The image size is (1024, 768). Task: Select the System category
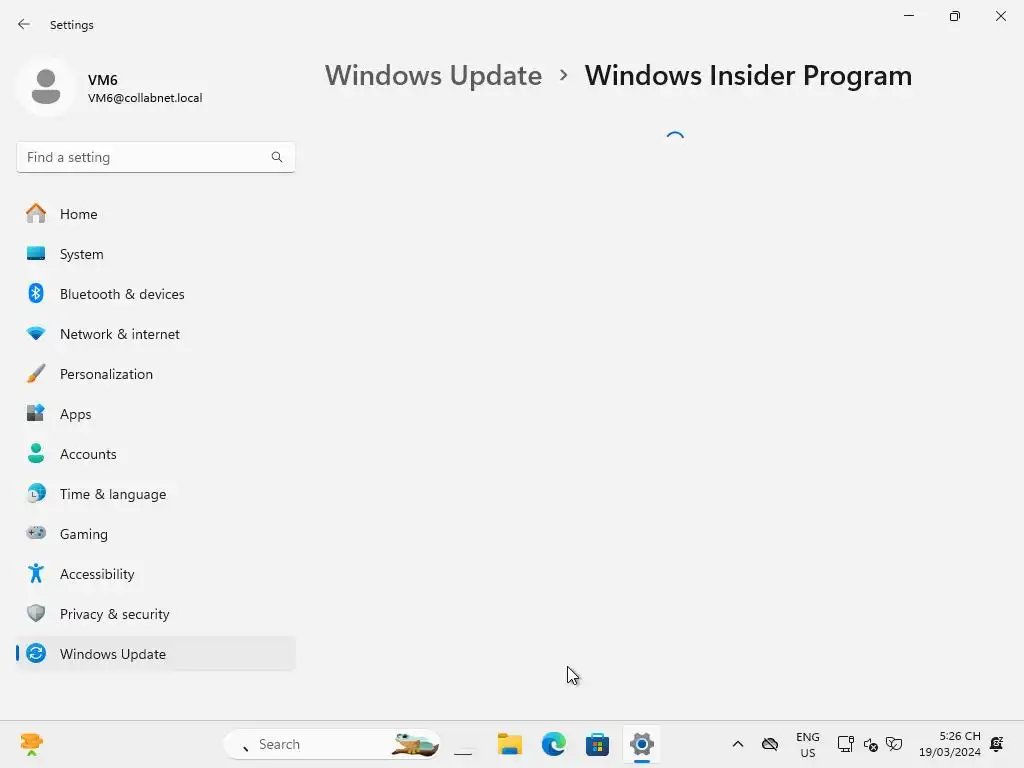155,254
